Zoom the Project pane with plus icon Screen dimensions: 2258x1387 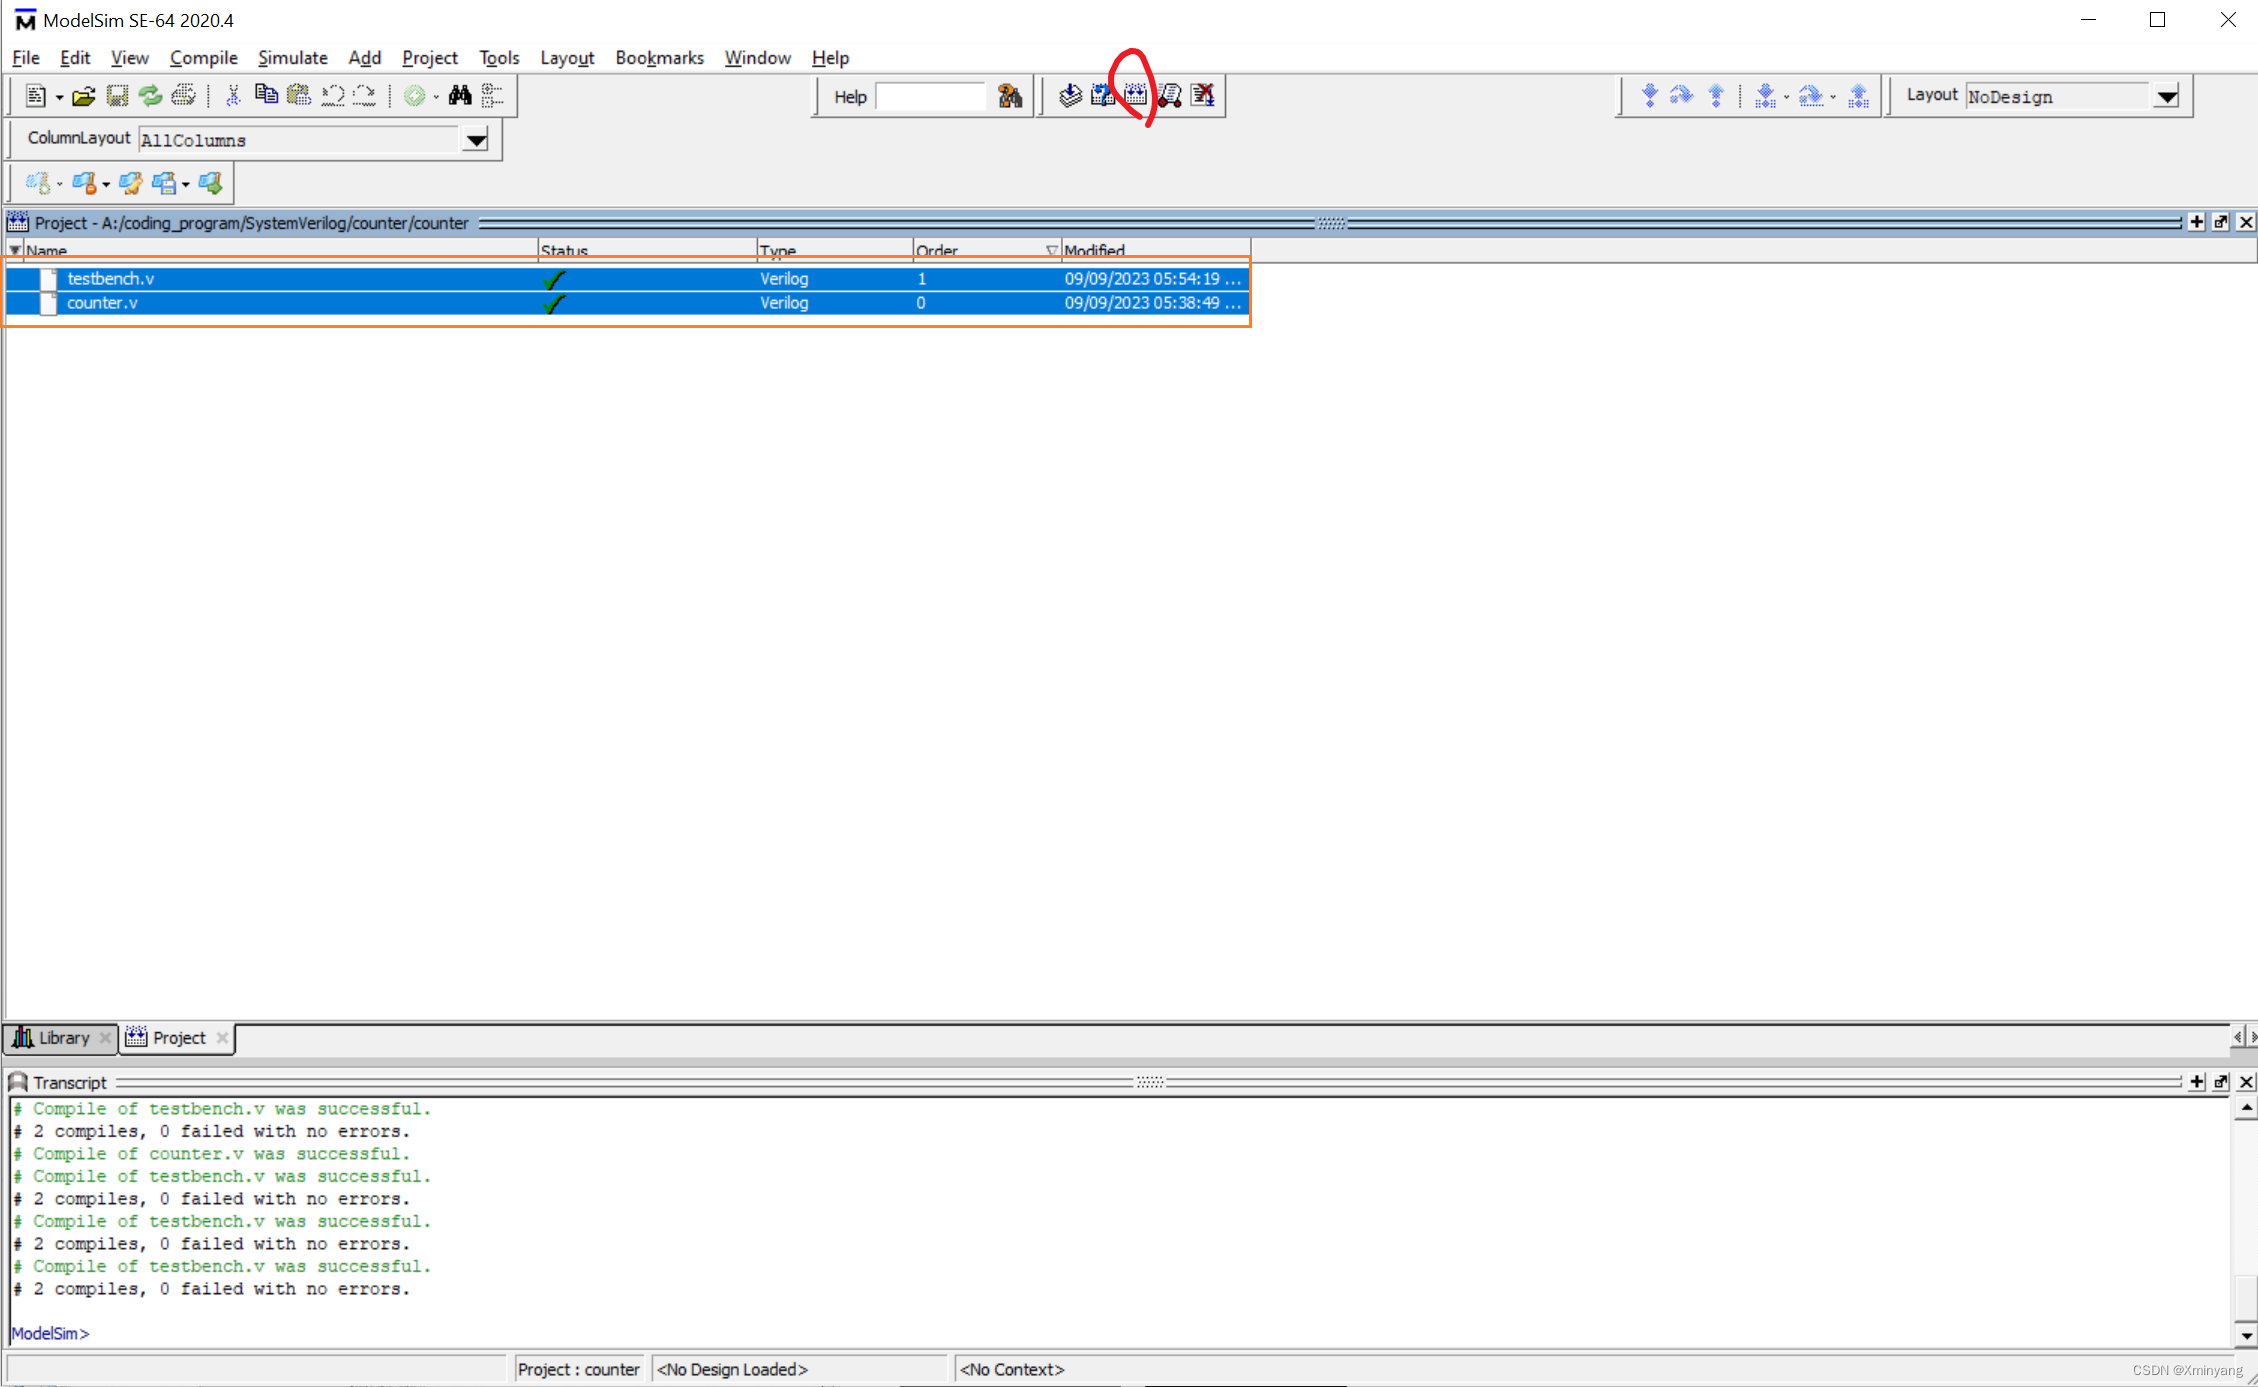pos(2197,222)
